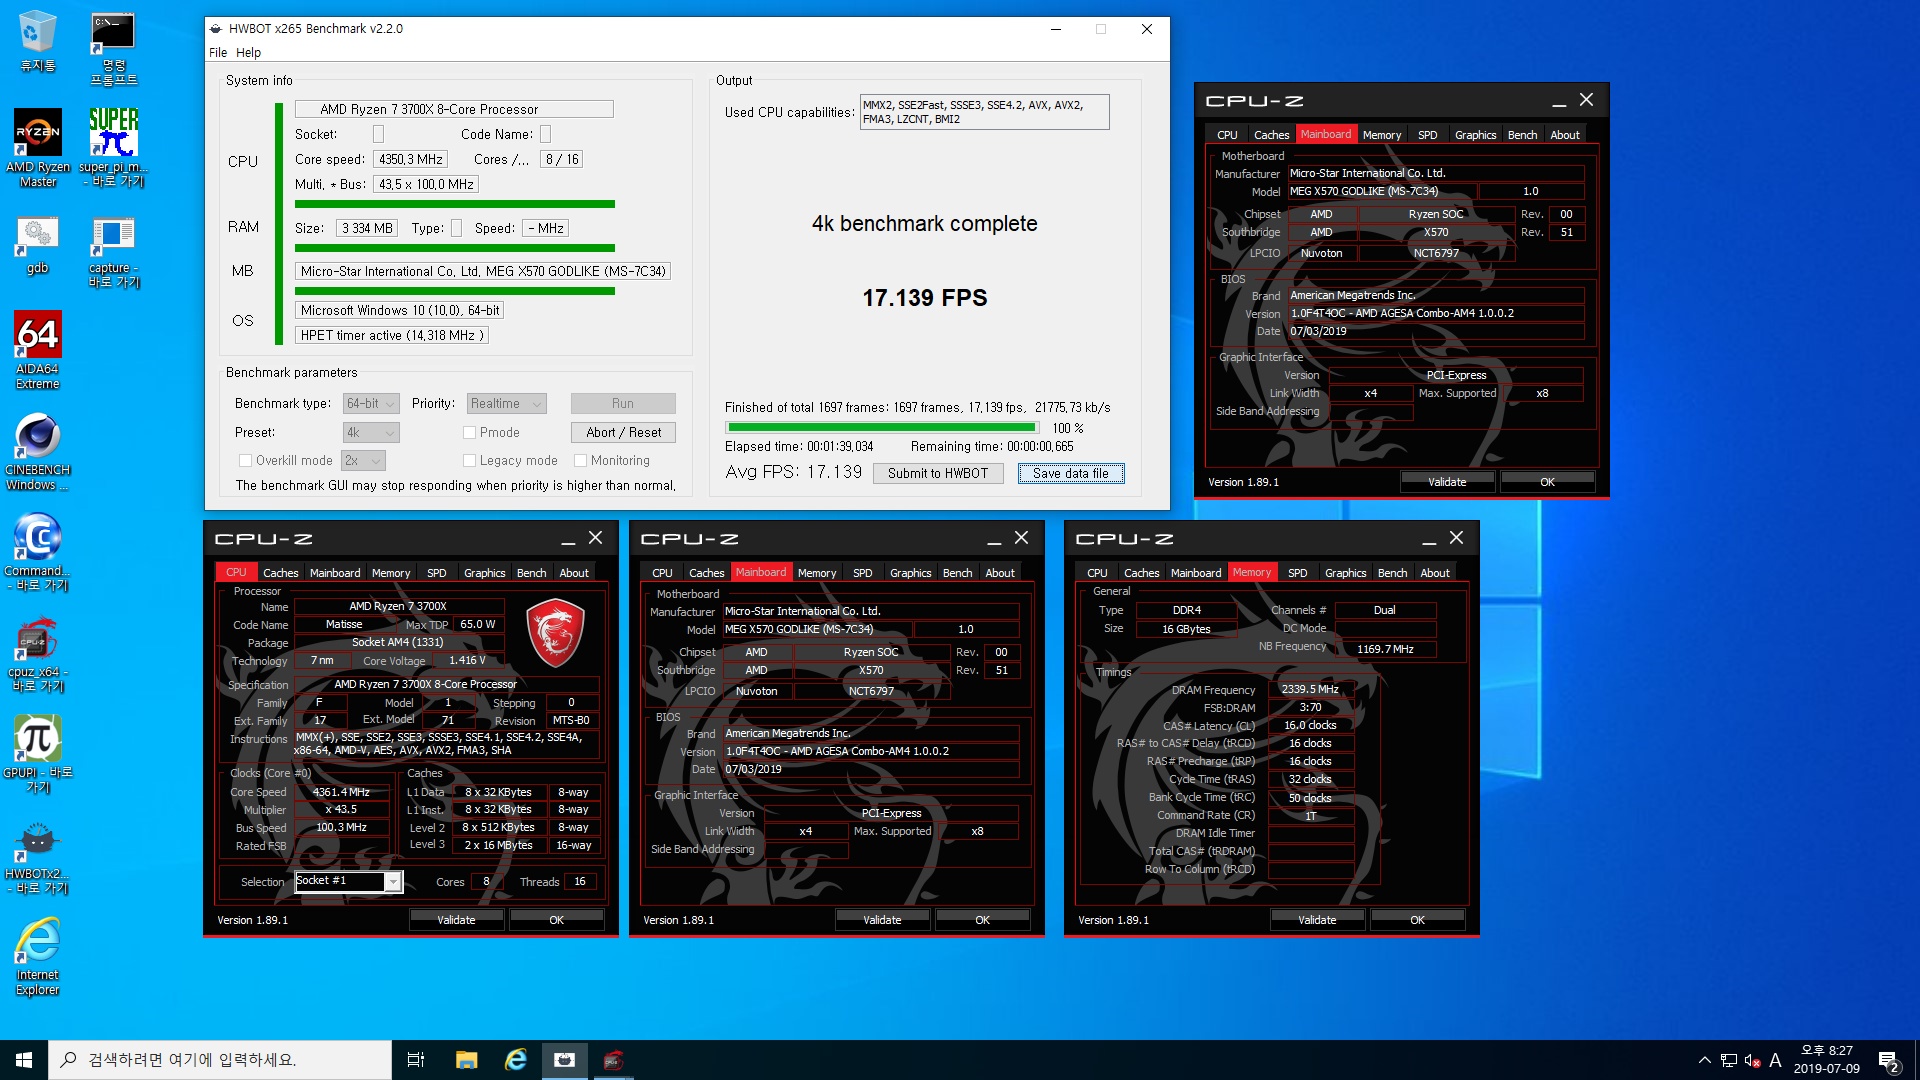The image size is (1920, 1080).
Task: Click Submit to HWBOT button
Action: point(938,473)
